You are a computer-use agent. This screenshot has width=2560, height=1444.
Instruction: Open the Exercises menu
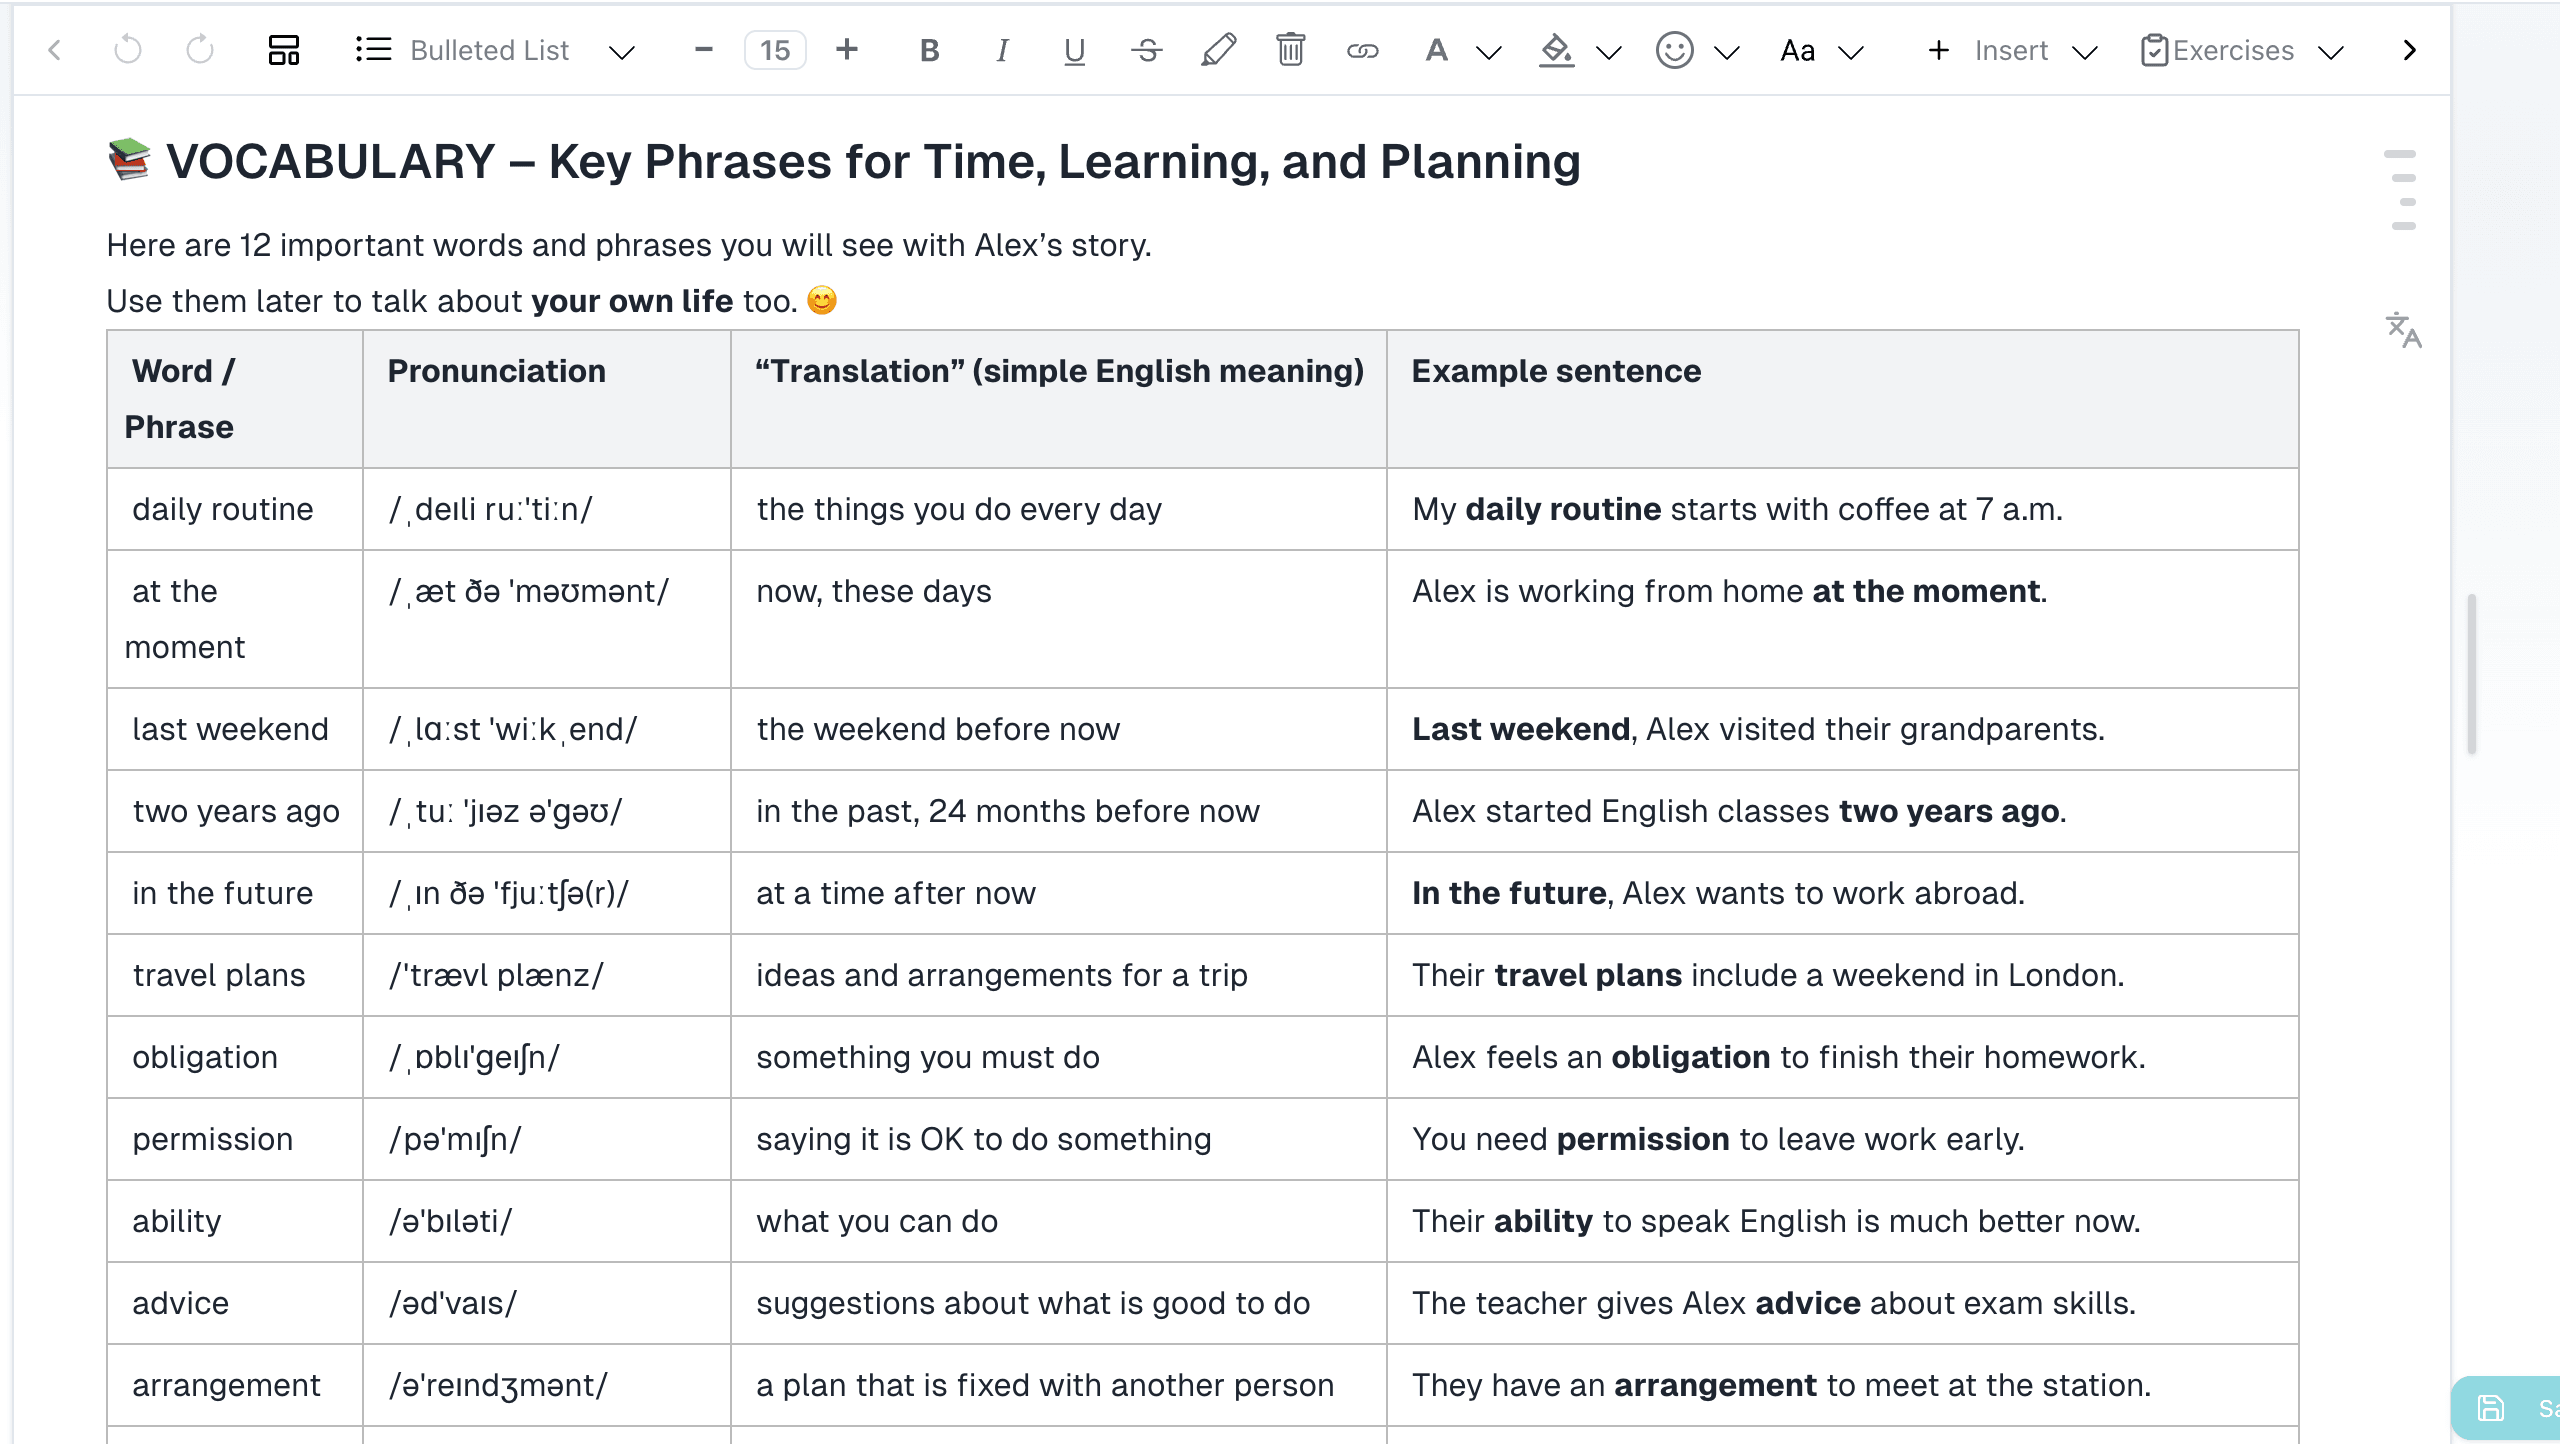coord(2232,49)
